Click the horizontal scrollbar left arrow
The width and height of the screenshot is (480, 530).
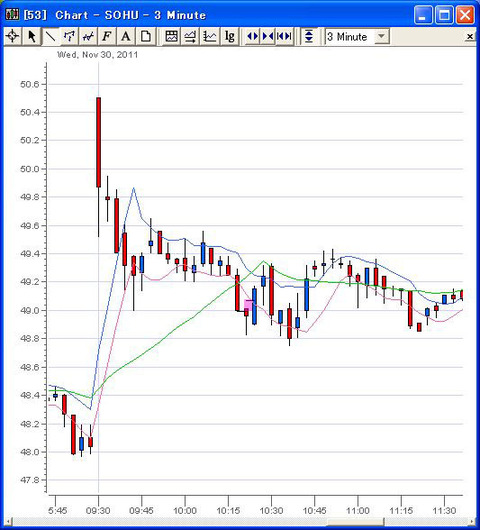click(8, 522)
